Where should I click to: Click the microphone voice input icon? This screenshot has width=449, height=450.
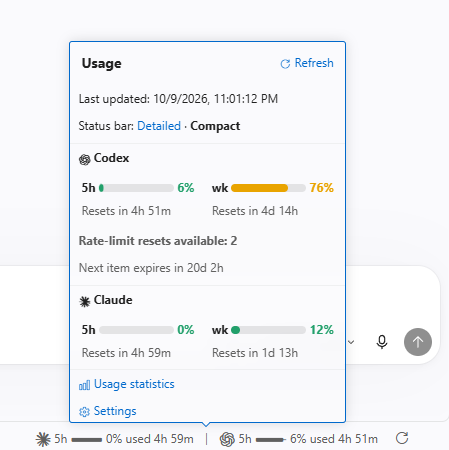(382, 342)
